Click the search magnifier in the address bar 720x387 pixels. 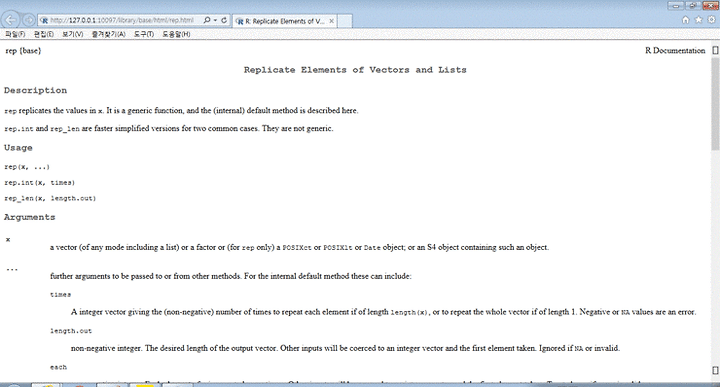point(207,20)
